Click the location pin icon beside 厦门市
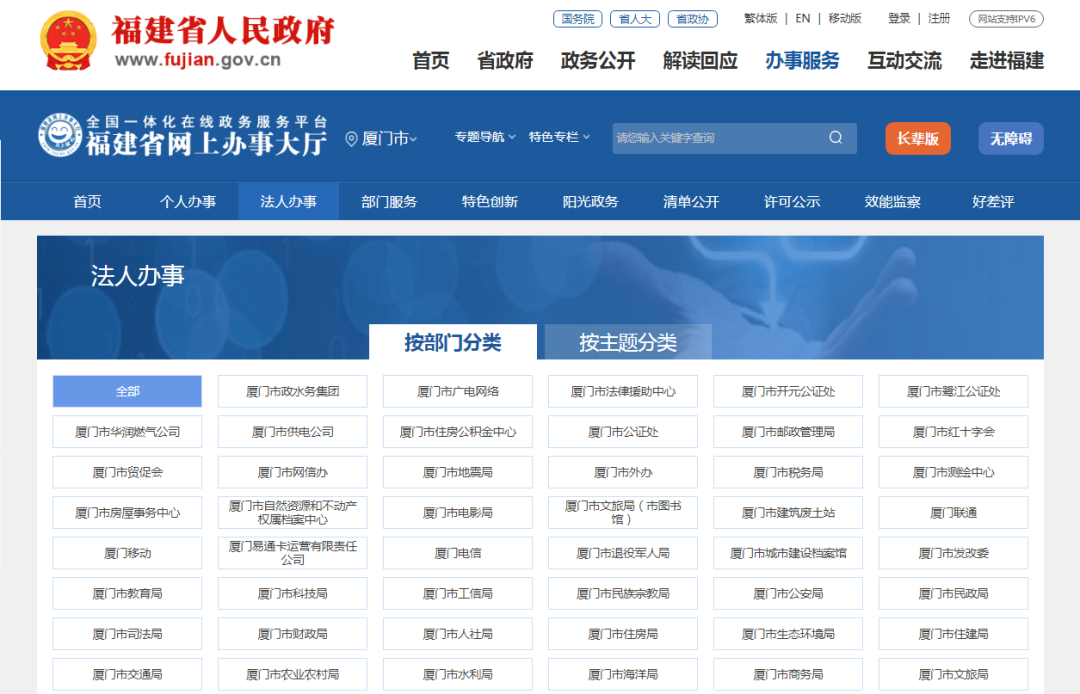 coord(351,139)
